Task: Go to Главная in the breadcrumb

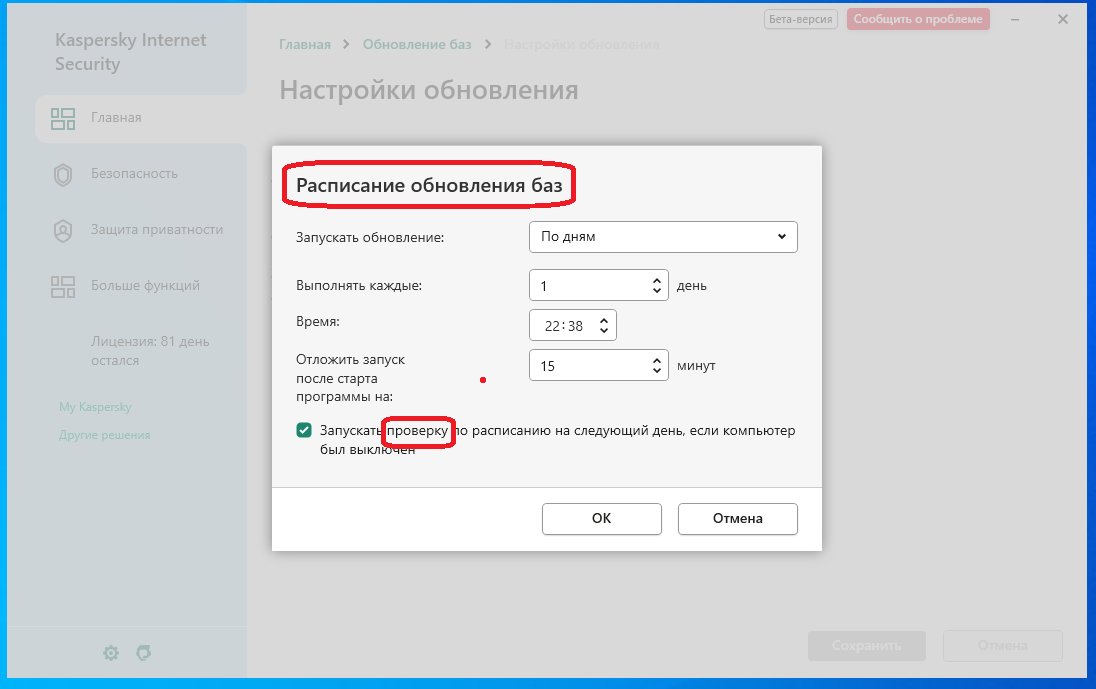Action: coord(305,44)
